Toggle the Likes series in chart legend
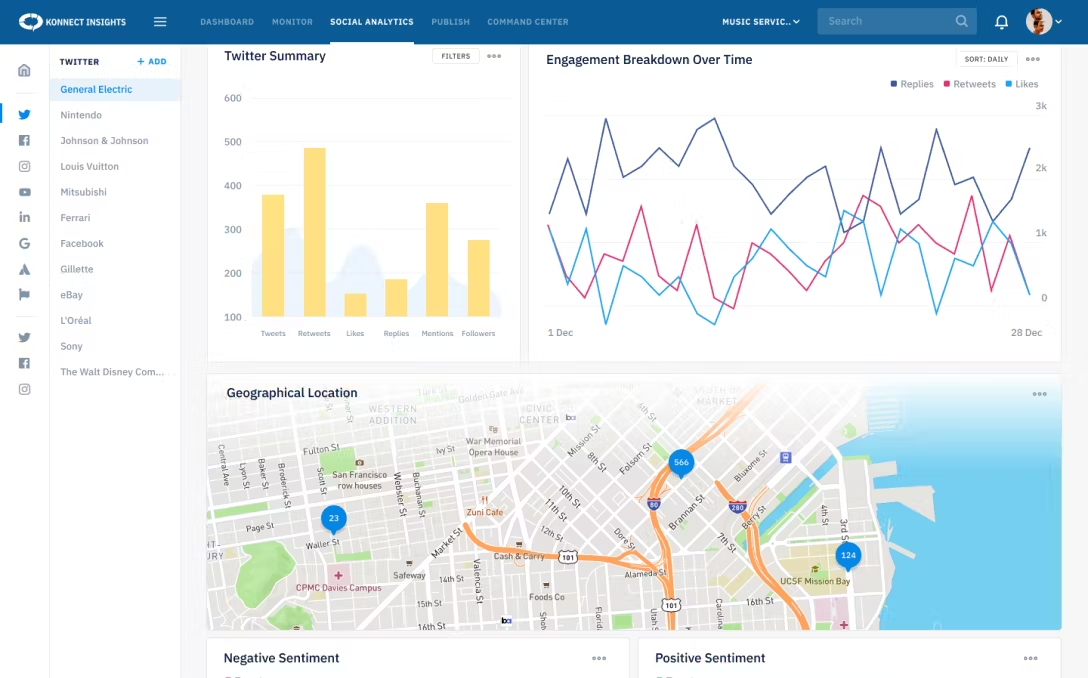The image size is (1088, 678). point(1021,85)
